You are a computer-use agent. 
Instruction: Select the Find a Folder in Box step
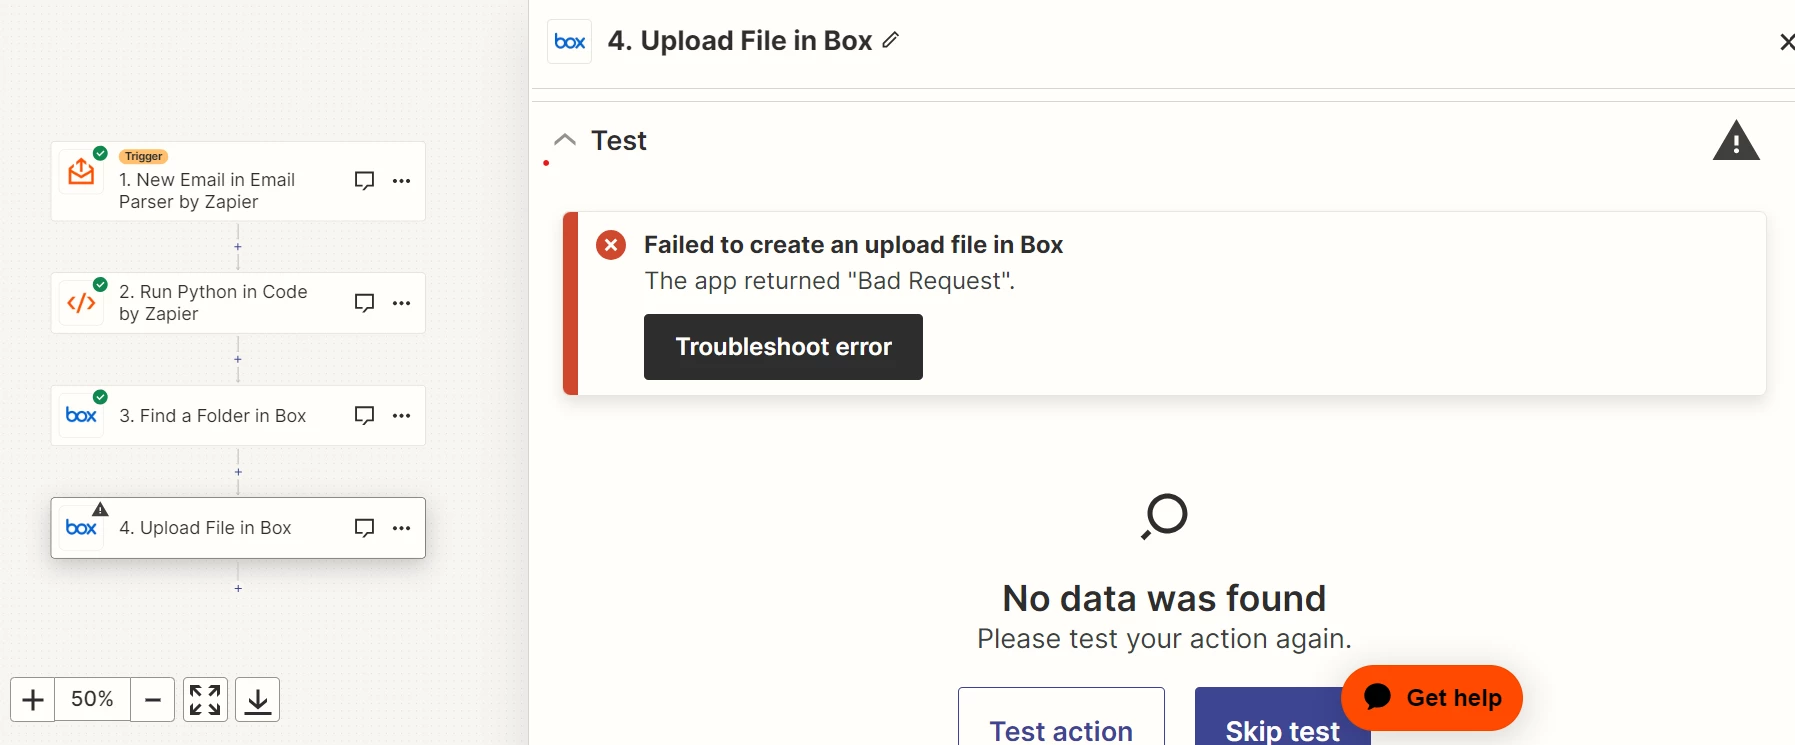click(x=238, y=415)
